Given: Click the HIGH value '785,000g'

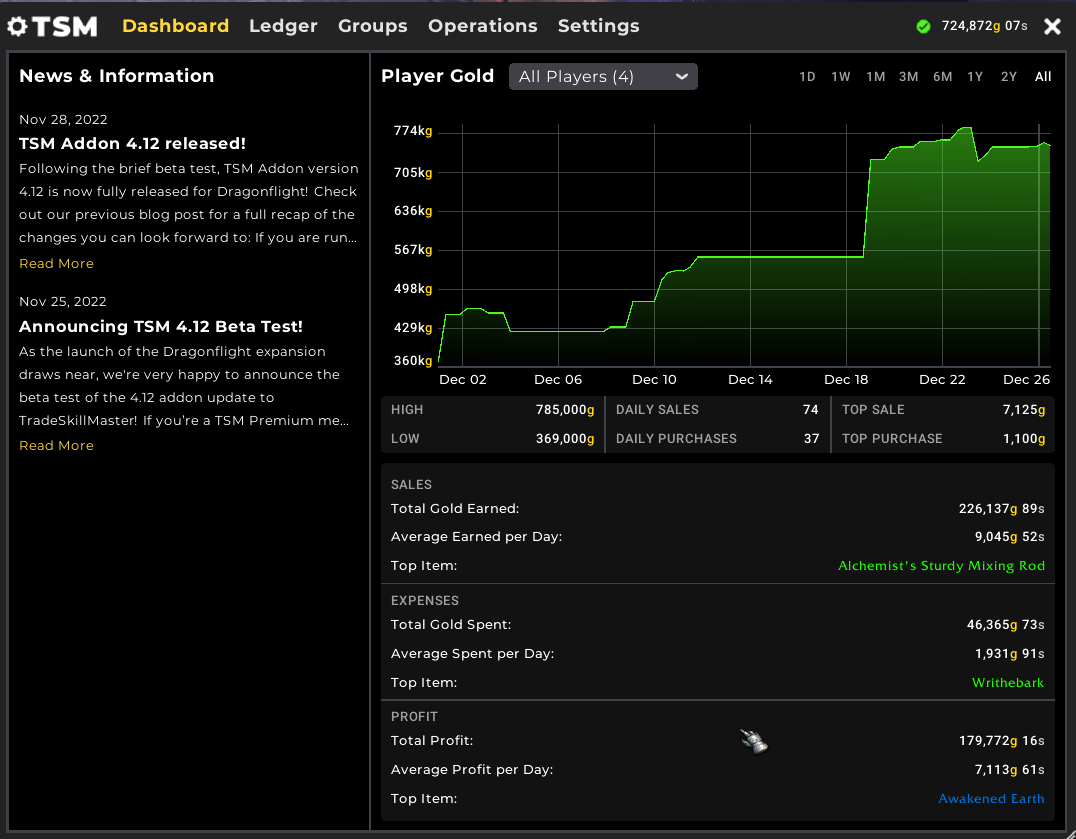Looking at the screenshot, I should pyautogui.click(x=565, y=410).
